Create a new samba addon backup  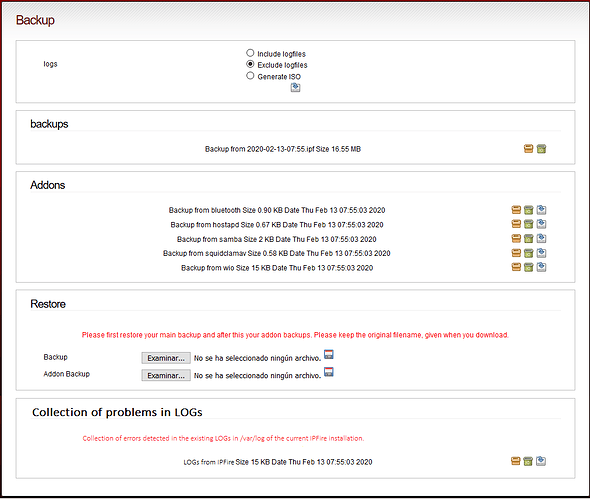click(541, 239)
